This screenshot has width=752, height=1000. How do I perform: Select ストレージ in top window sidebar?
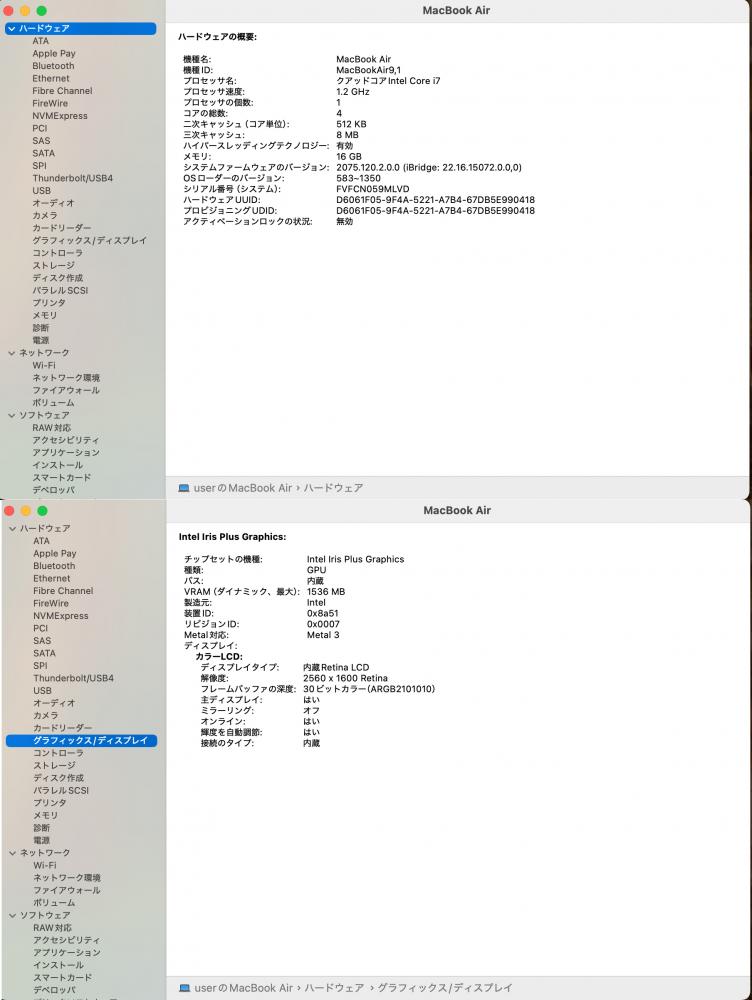point(54,265)
